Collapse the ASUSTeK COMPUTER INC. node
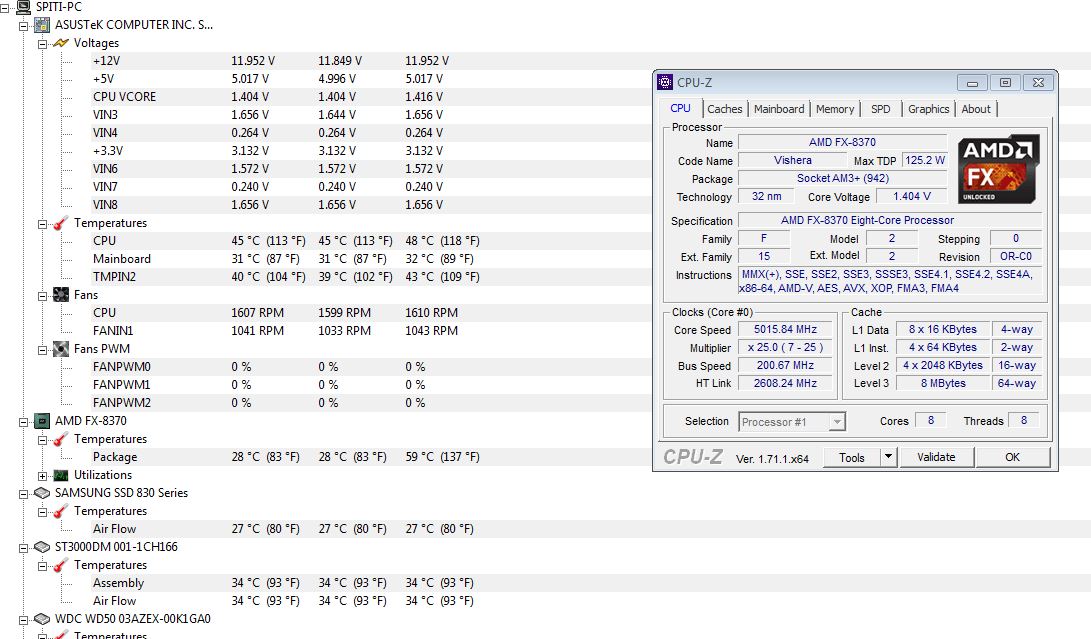The width and height of the screenshot is (1091, 639). pos(23,26)
